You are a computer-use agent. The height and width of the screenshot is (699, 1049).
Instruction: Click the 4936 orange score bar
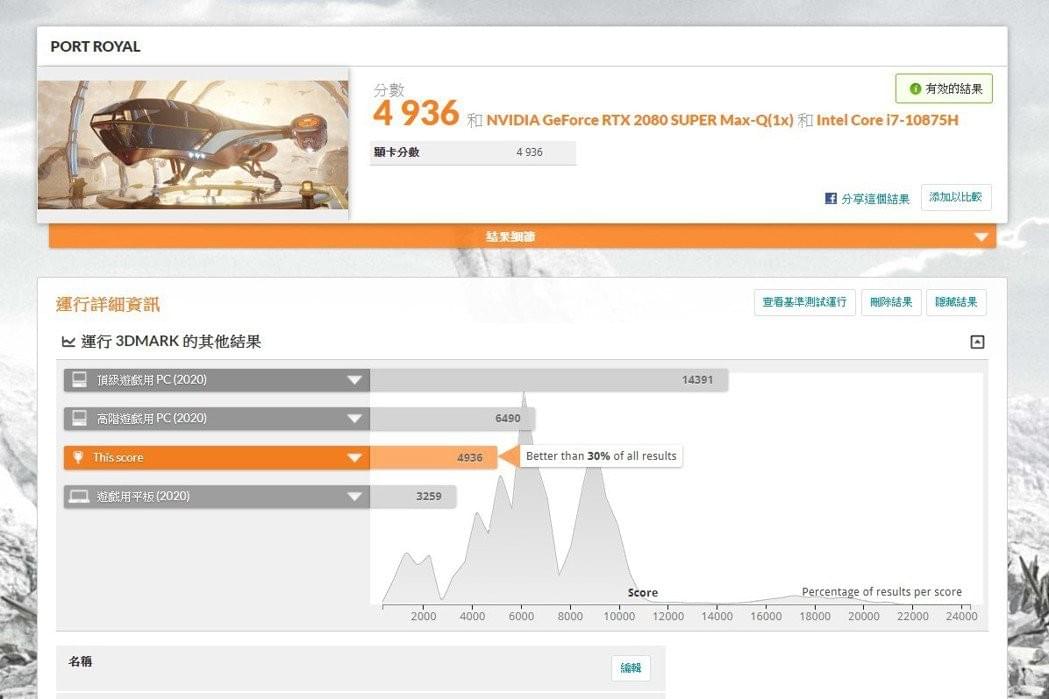coord(434,458)
